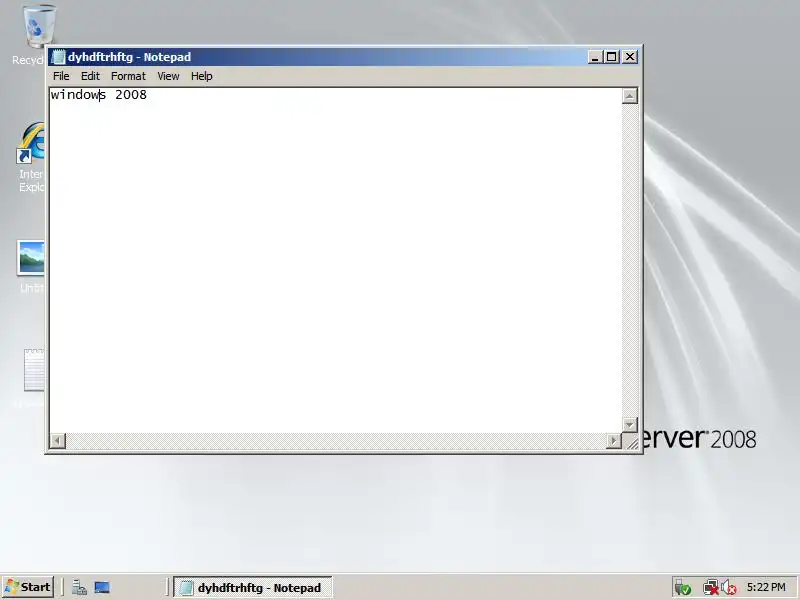Click the vertical scrollbar down arrow
800x600 pixels.
coord(630,424)
